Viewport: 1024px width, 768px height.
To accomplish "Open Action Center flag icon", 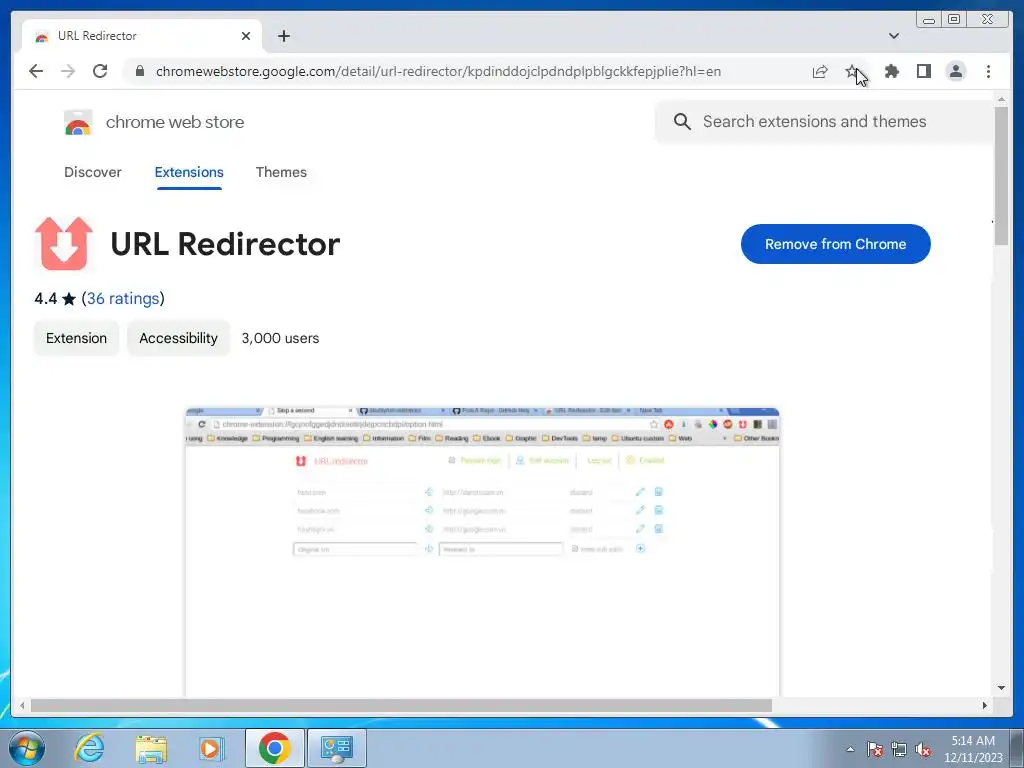I will (874, 749).
